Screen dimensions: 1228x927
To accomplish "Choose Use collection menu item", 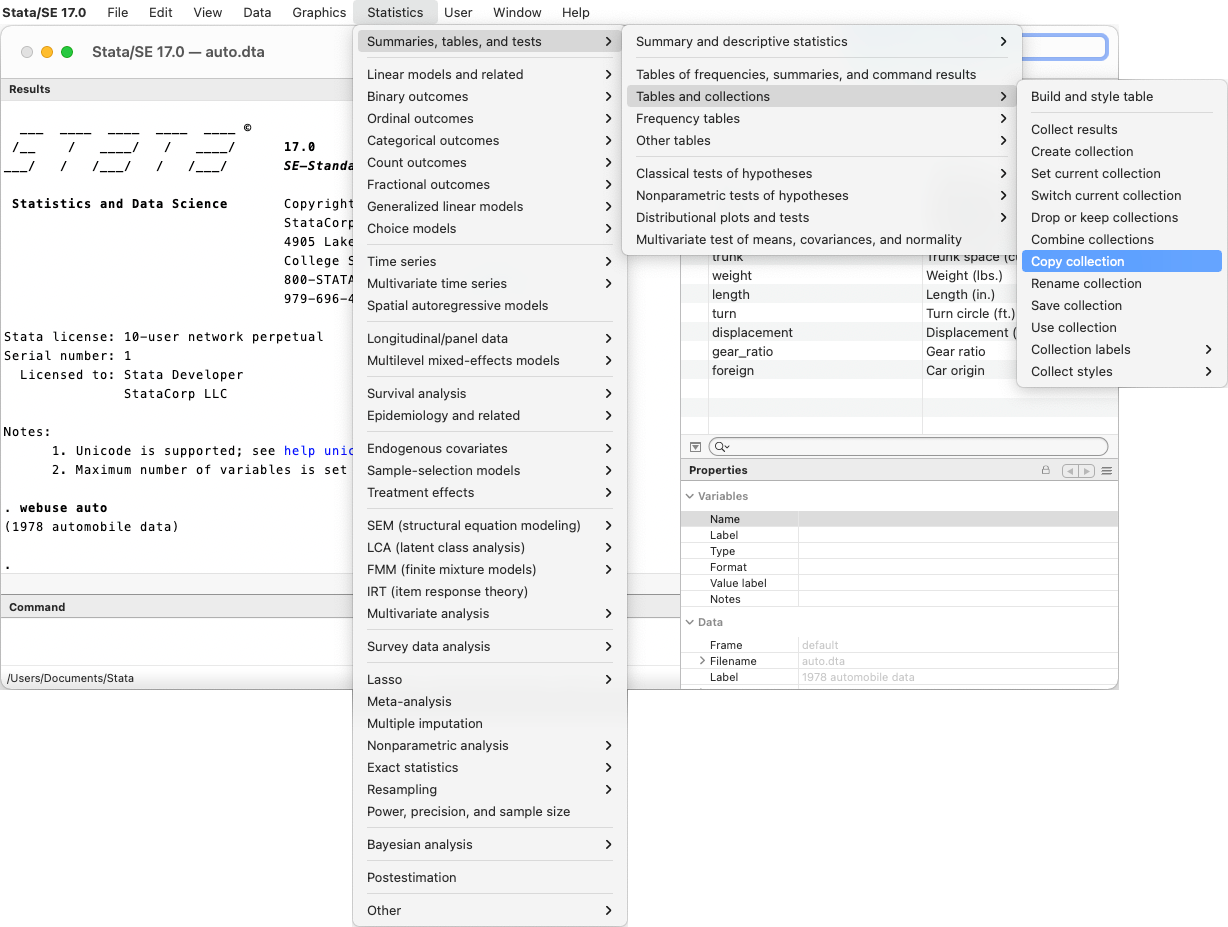I will (x=1121, y=327).
